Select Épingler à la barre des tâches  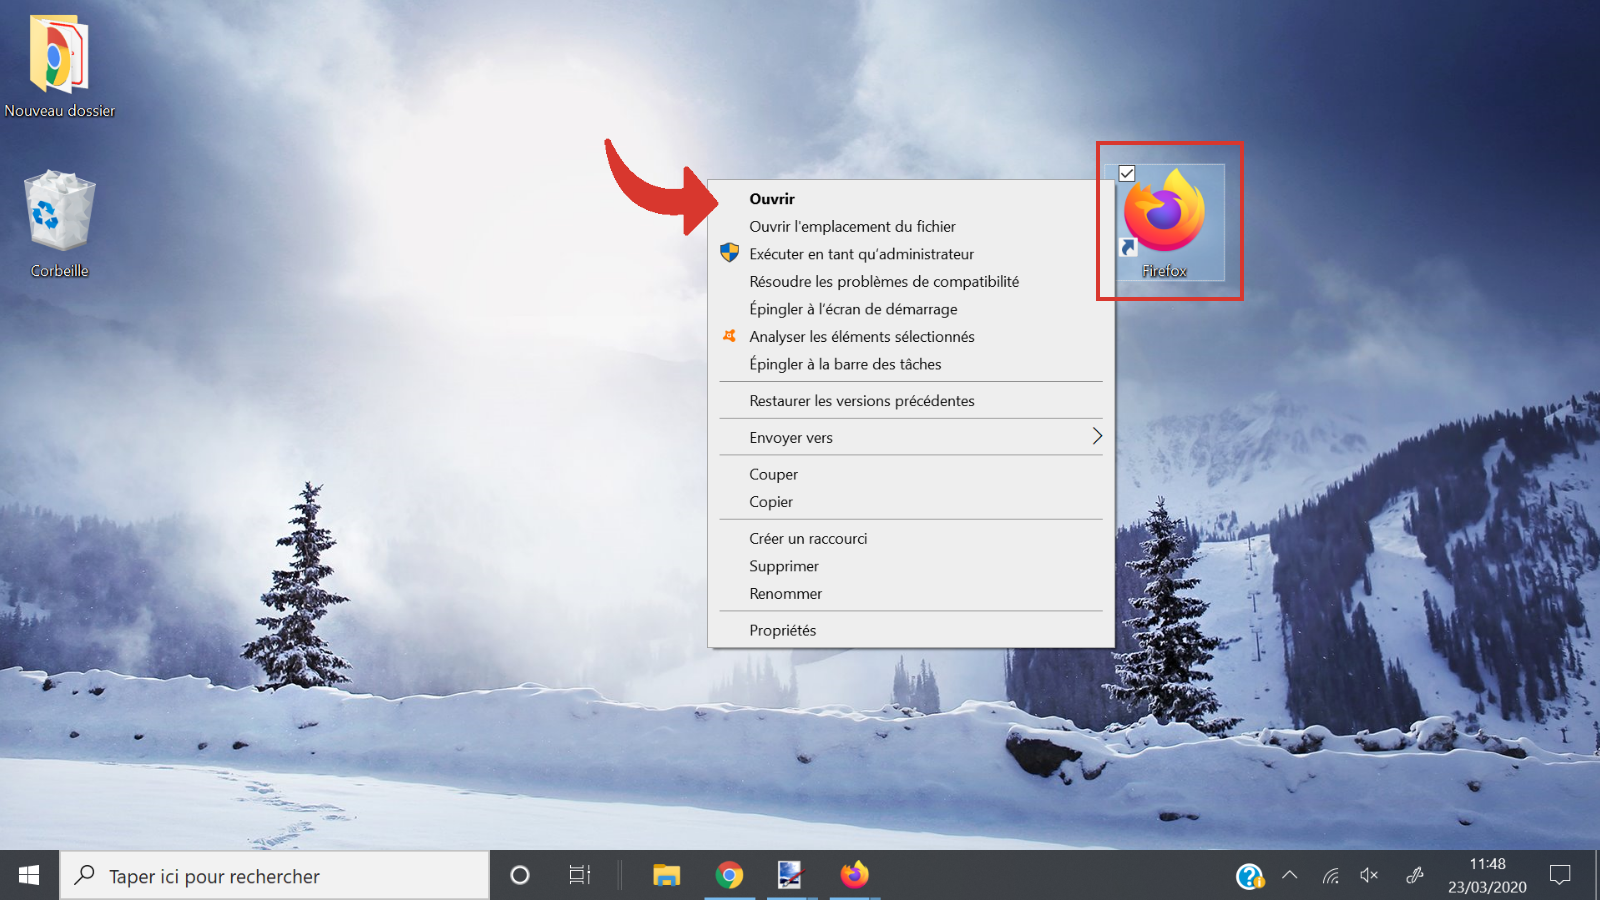coord(845,364)
